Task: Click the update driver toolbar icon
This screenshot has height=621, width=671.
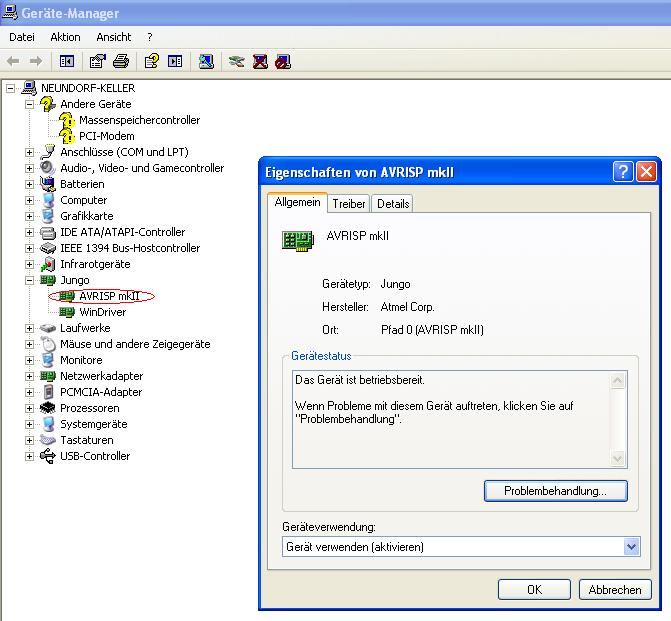Action: pyautogui.click(x=237, y=62)
